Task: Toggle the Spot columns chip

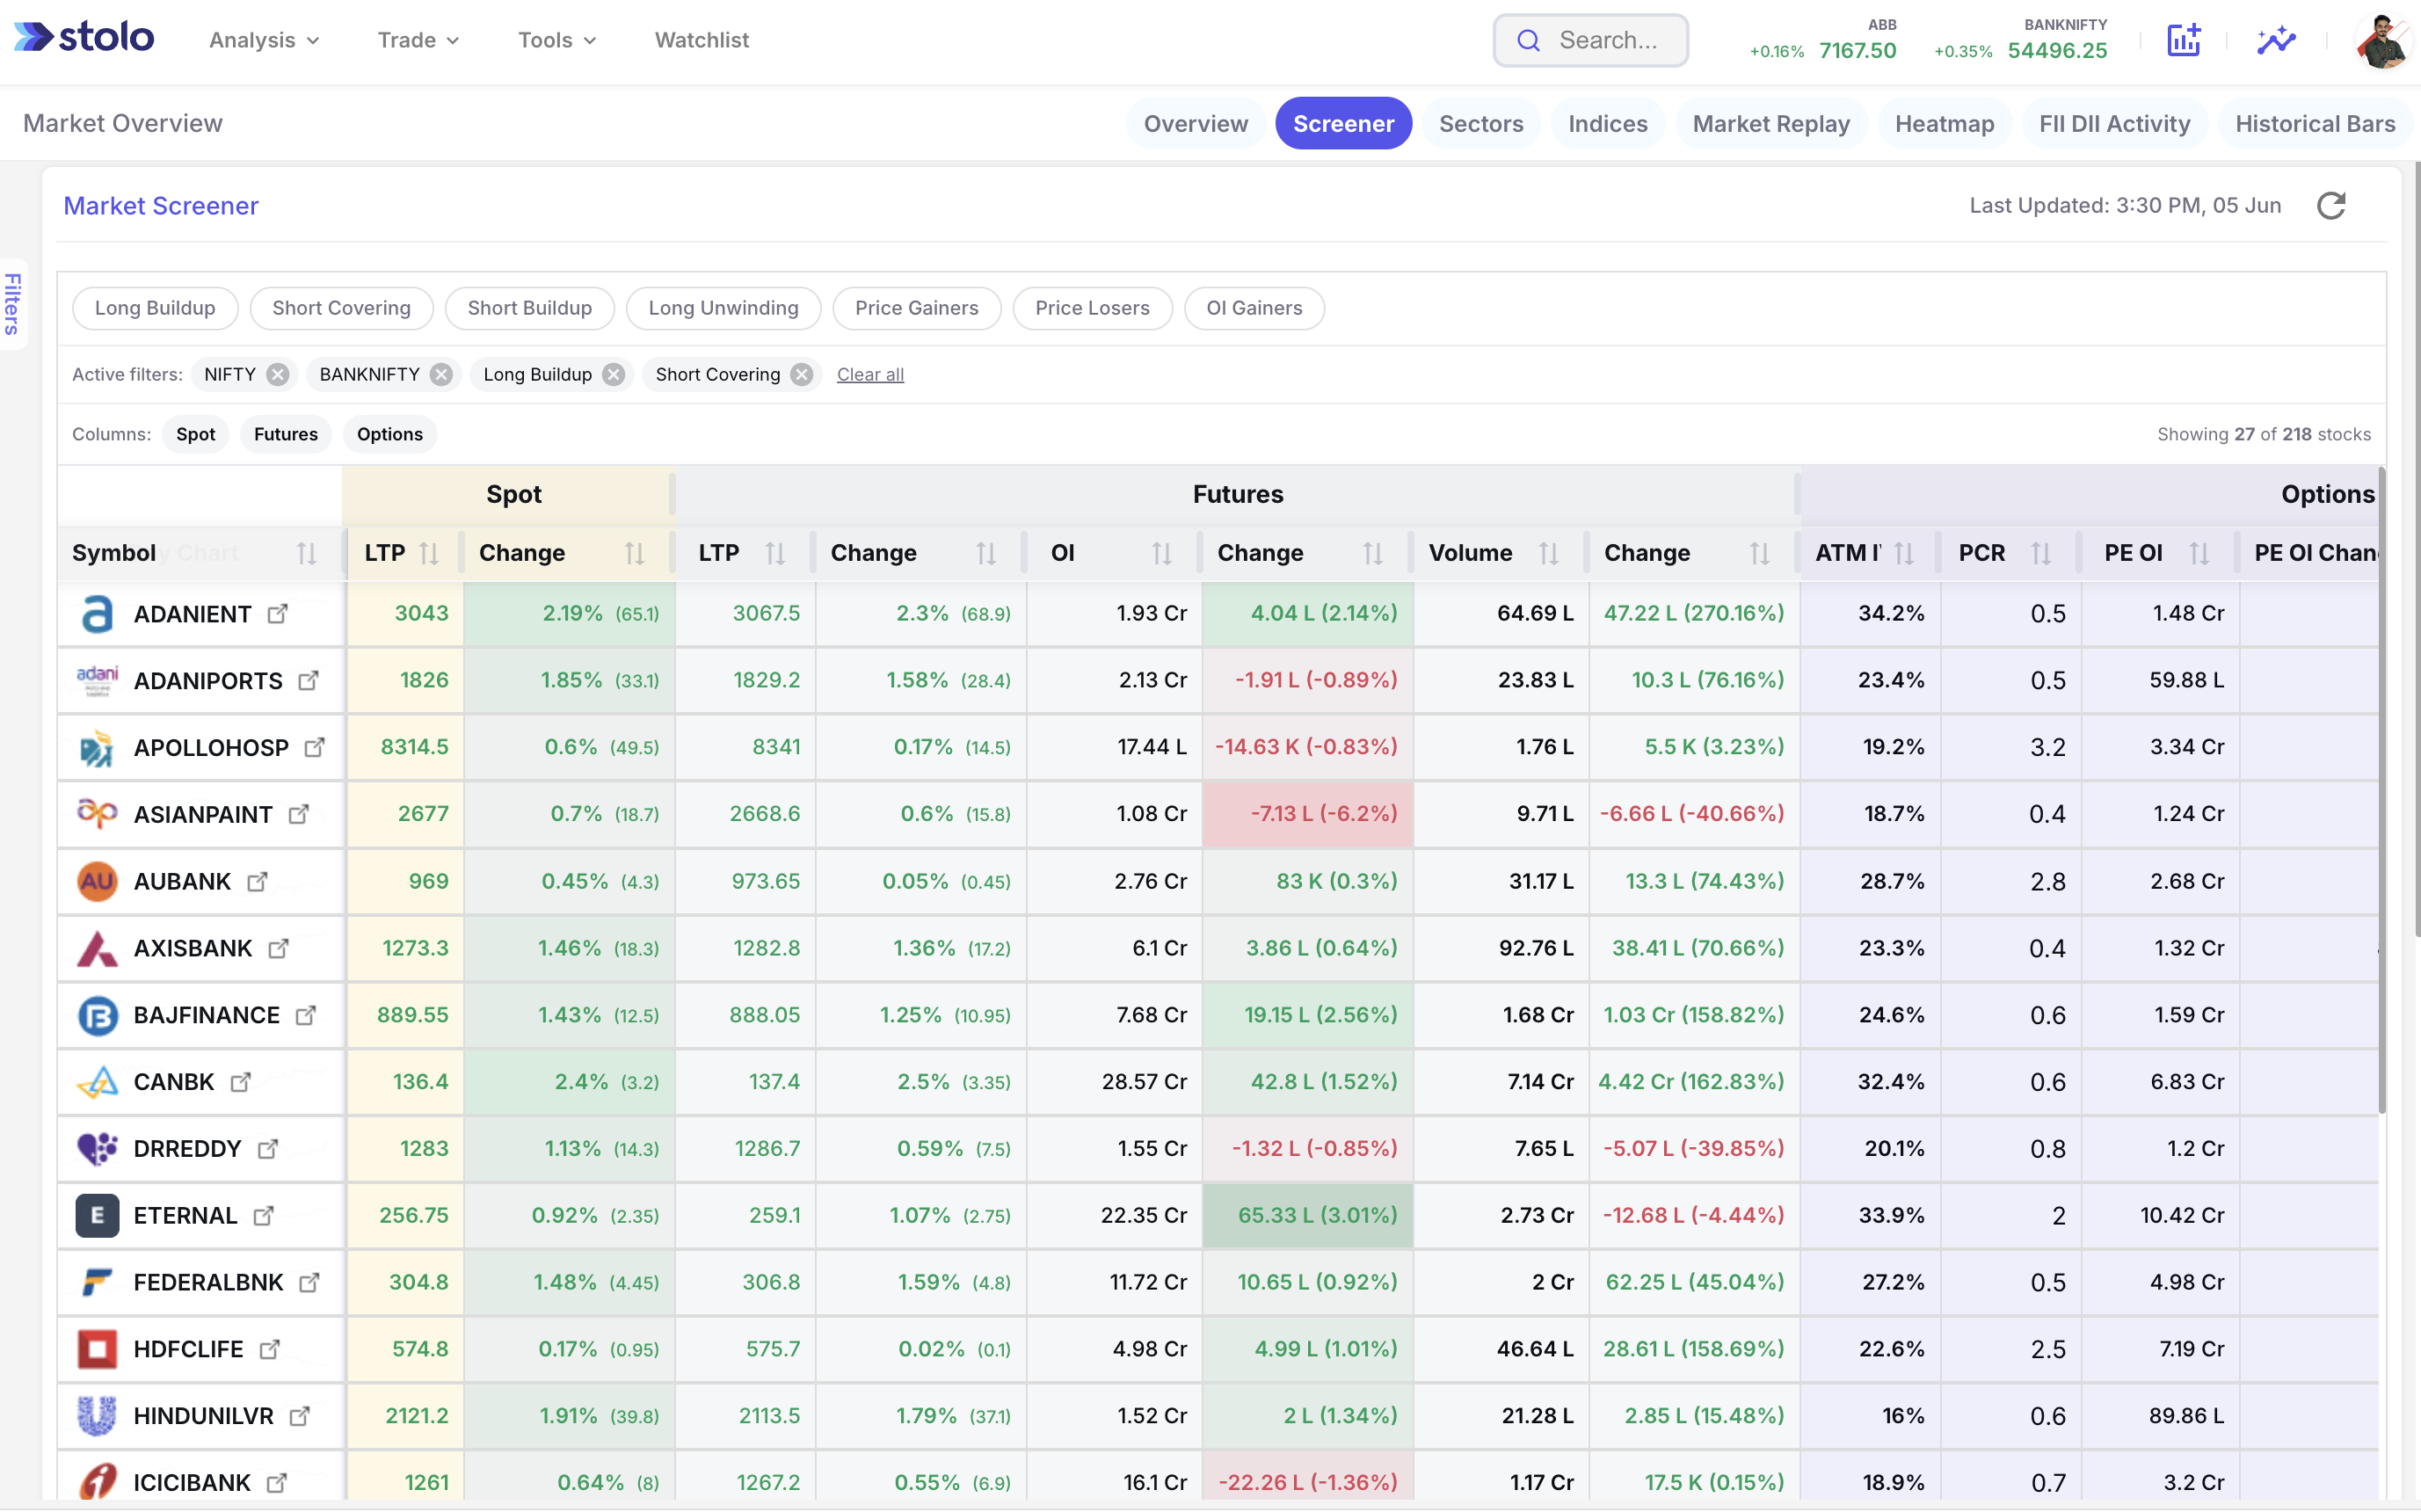Action: [x=195, y=434]
